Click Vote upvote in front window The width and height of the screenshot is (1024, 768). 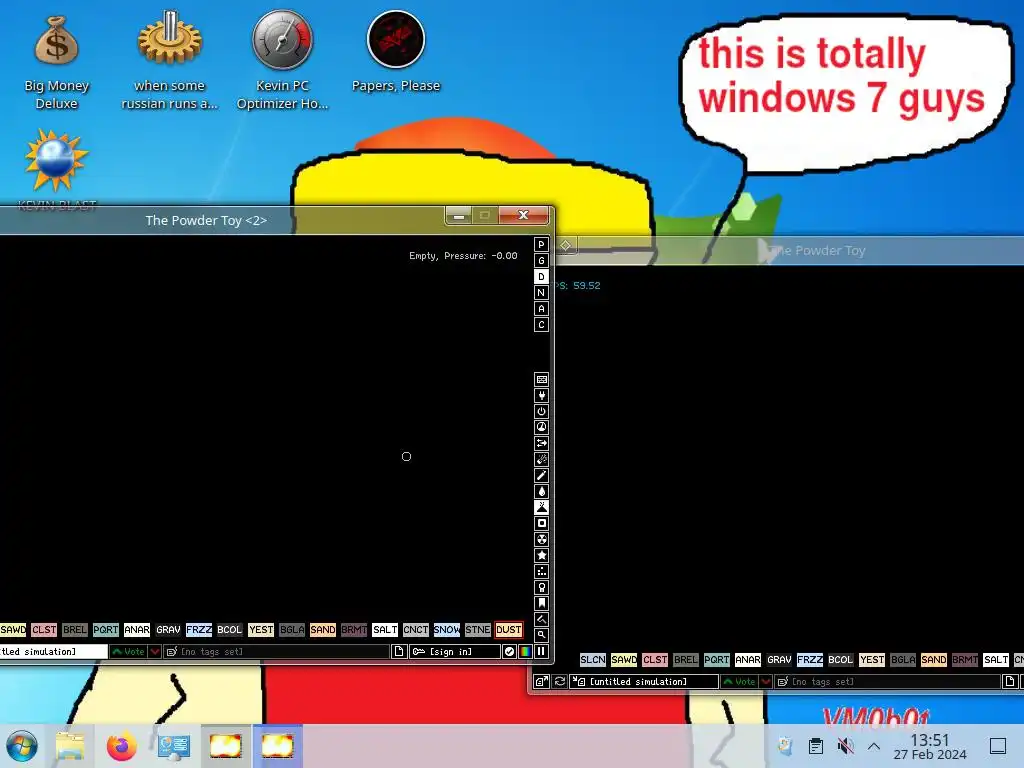(129, 652)
